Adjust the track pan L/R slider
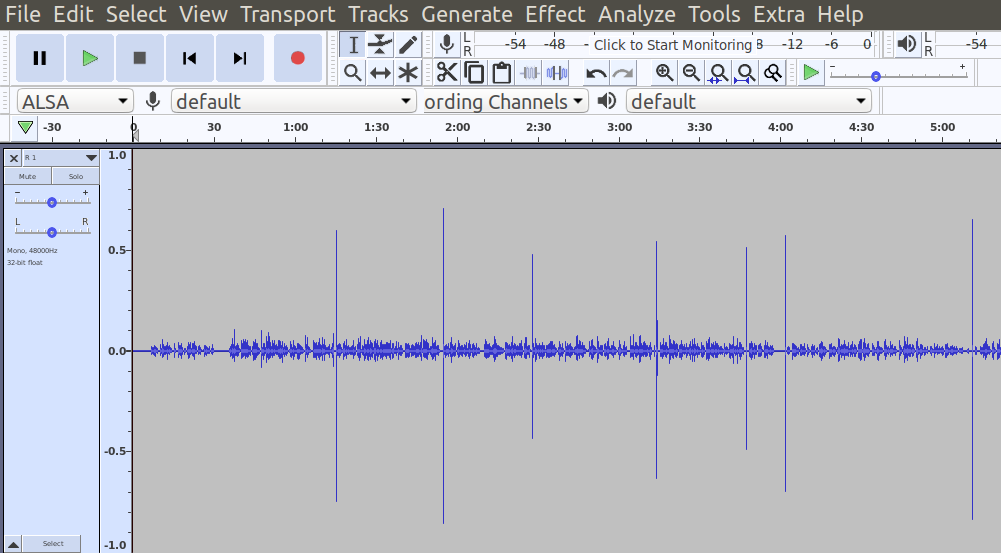 tap(52, 232)
